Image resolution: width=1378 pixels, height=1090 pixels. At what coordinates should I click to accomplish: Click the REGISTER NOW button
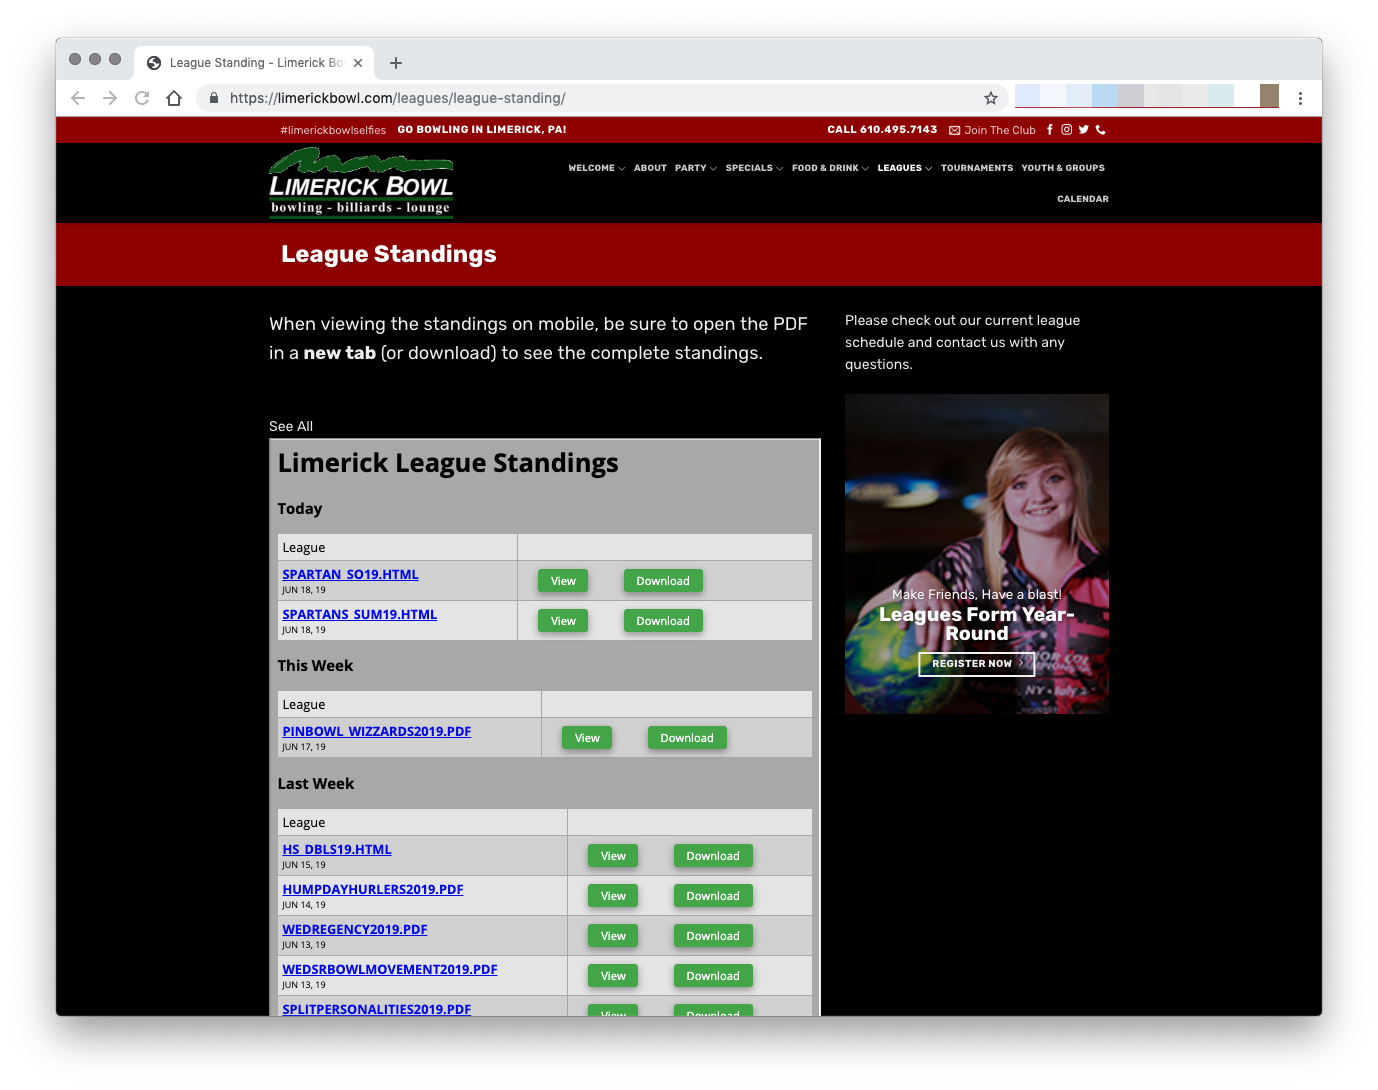coord(976,663)
